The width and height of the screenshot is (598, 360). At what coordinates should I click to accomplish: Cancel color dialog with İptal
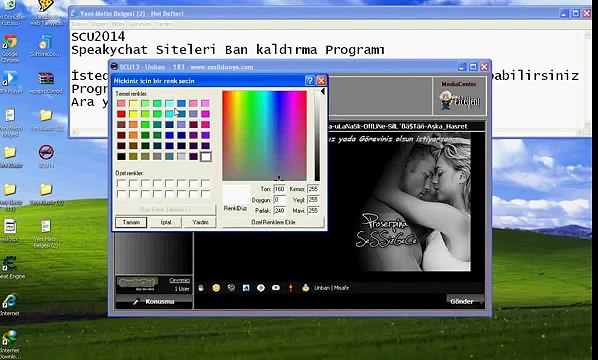[166, 222]
